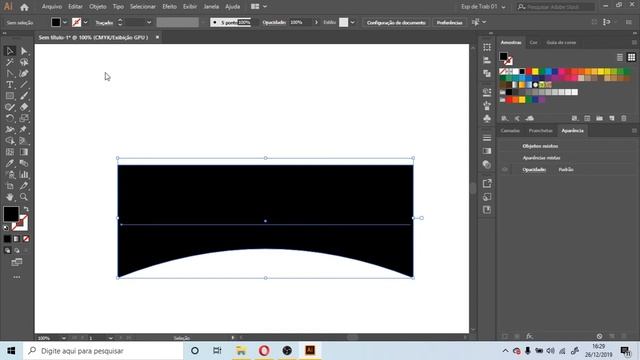This screenshot has width=640, height=360.
Task: Select the Perspective Grid tool
Action: coord(24,141)
